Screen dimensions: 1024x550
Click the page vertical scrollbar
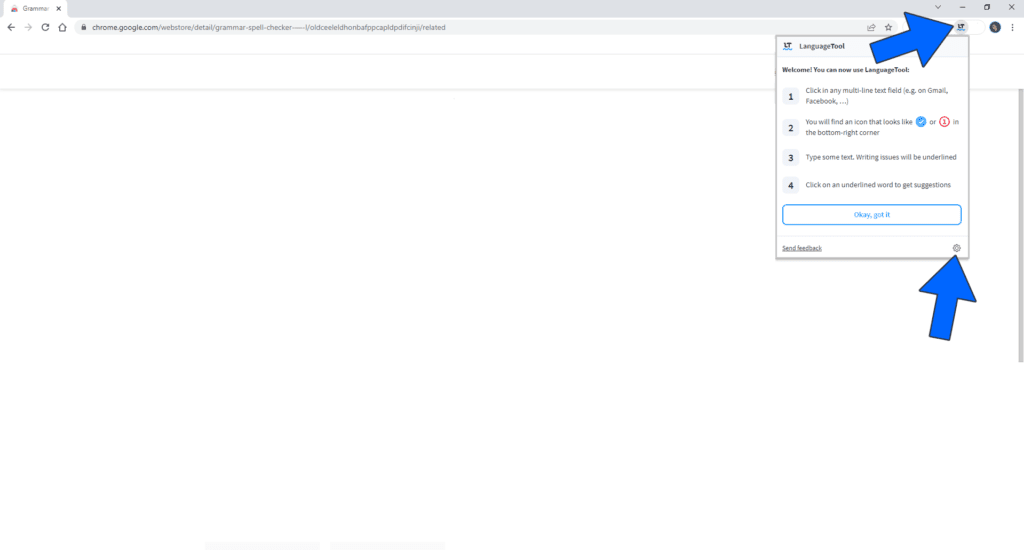[1021, 225]
